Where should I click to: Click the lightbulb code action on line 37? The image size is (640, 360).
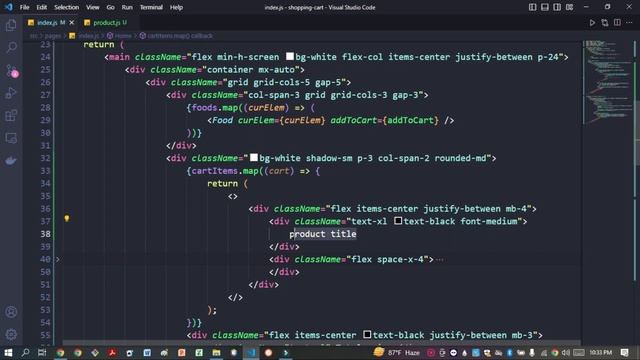(x=67, y=219)
